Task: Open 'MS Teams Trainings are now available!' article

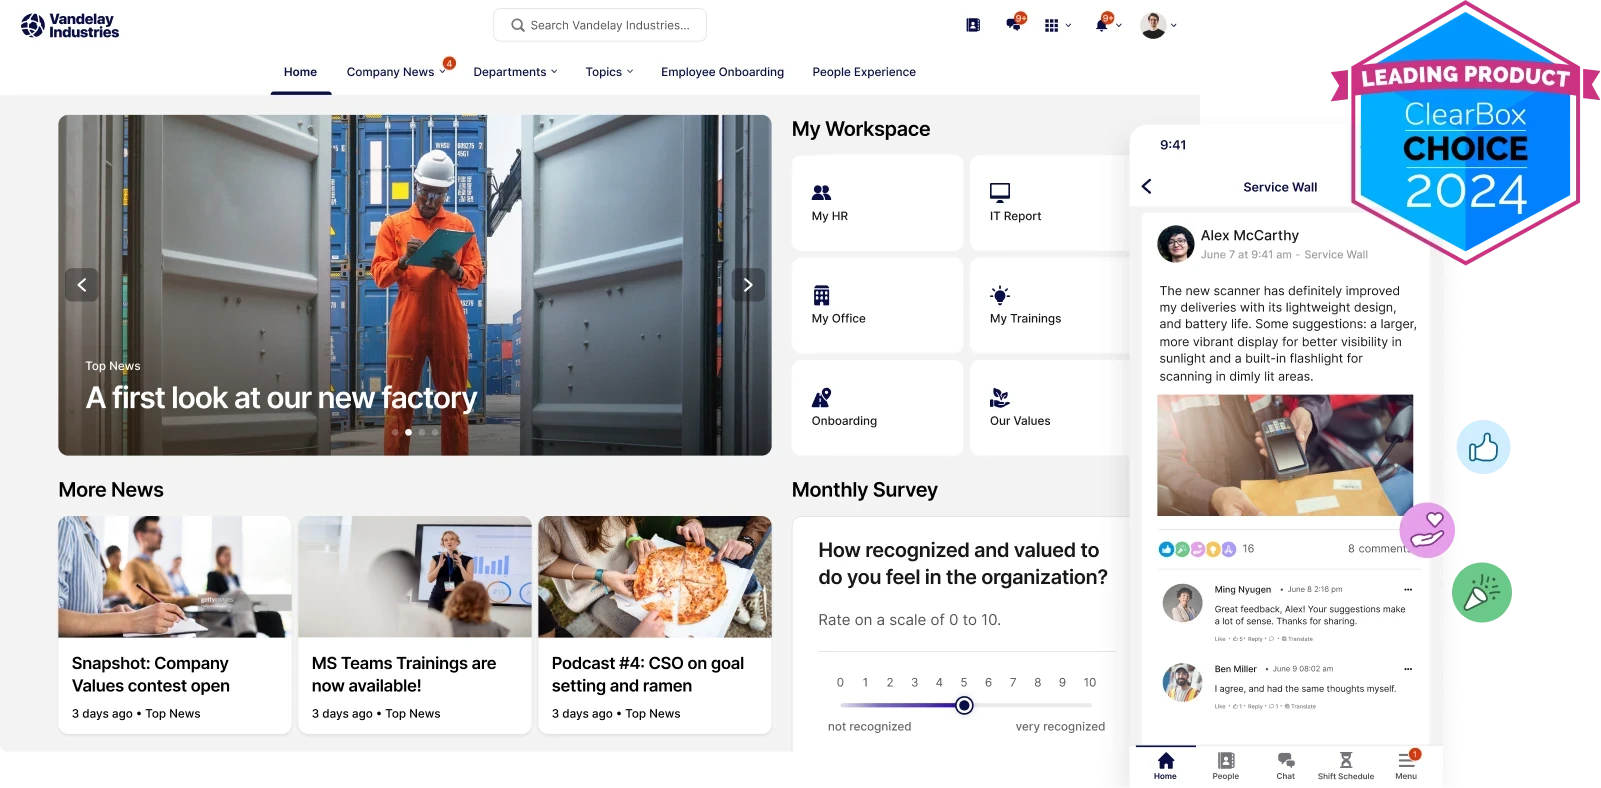Action: pos(404,675)
